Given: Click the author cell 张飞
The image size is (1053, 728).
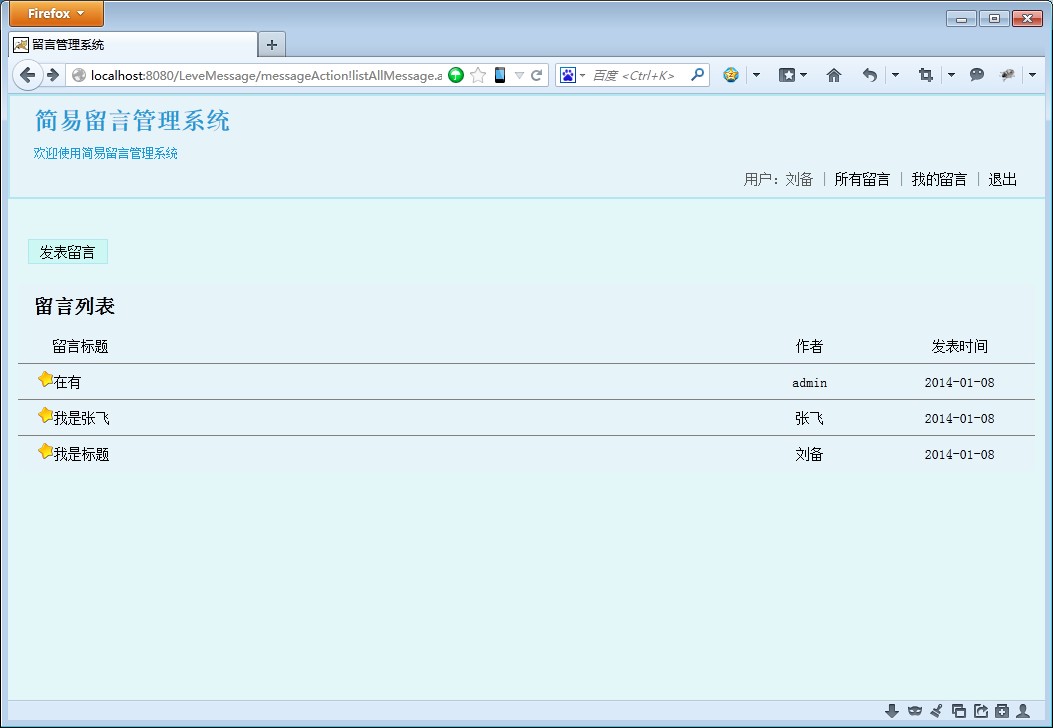Looking at the screenshot, I should point(809,418).
